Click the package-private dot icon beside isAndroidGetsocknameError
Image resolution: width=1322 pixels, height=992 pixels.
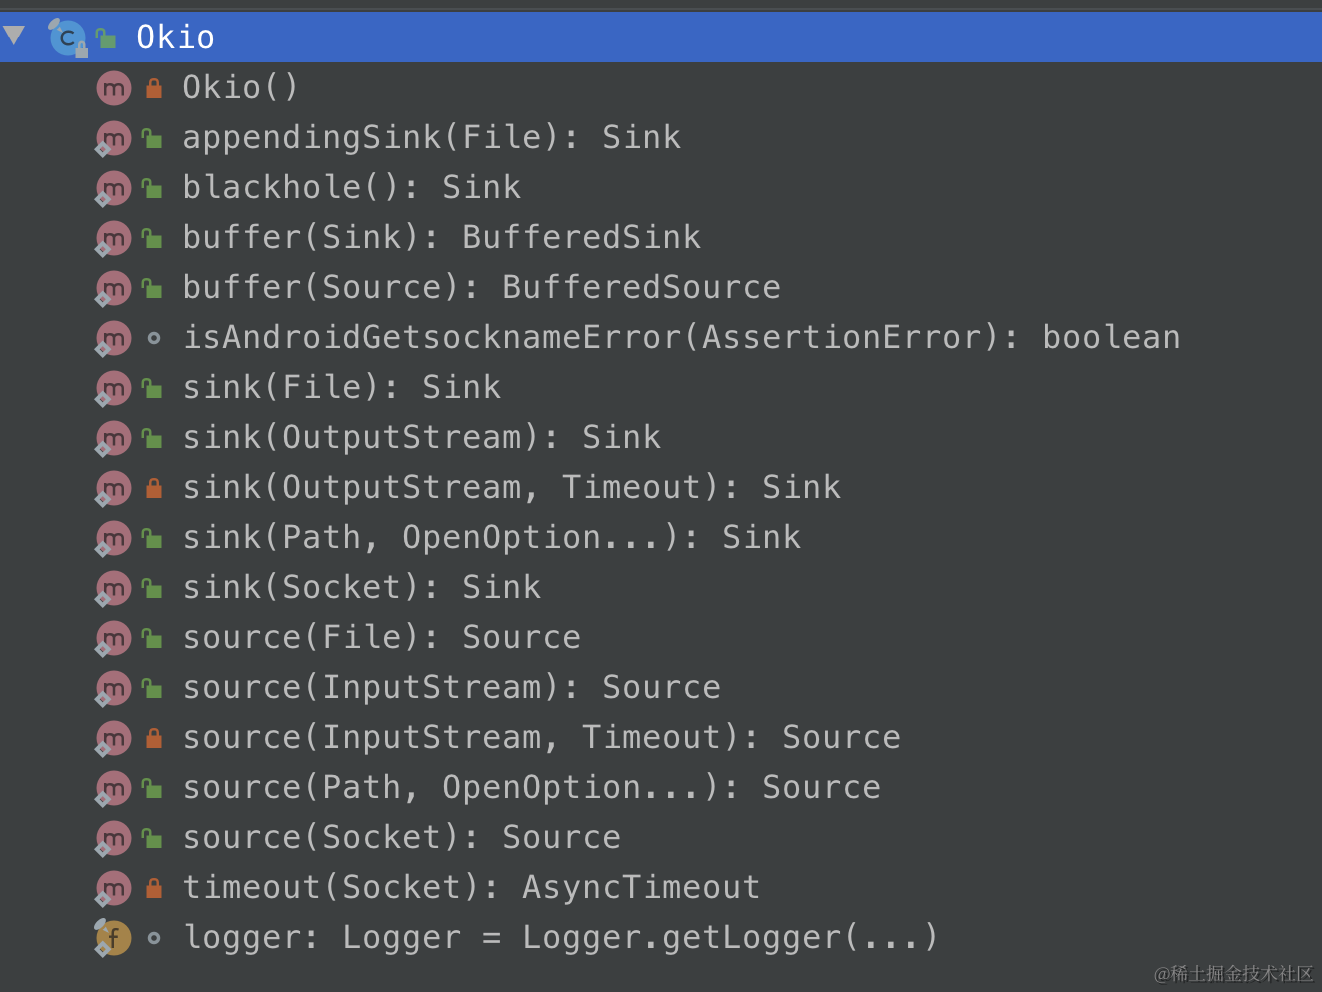pos(153,338)
